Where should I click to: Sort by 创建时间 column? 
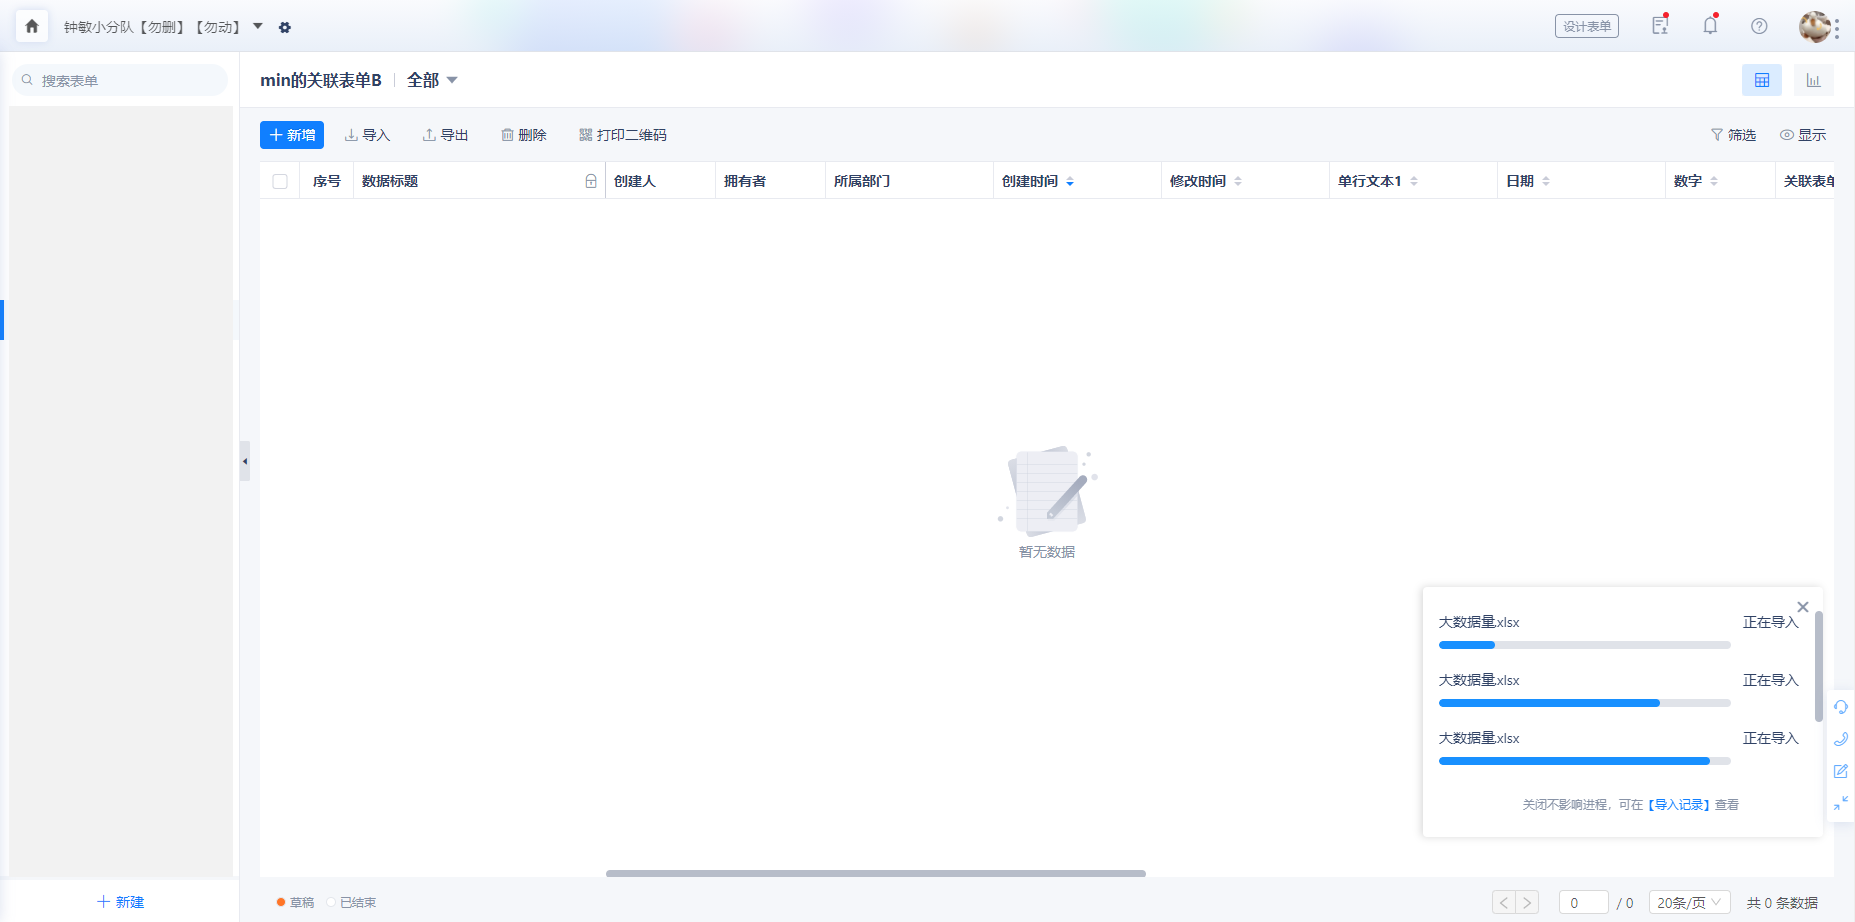(x=1070, y=181)
